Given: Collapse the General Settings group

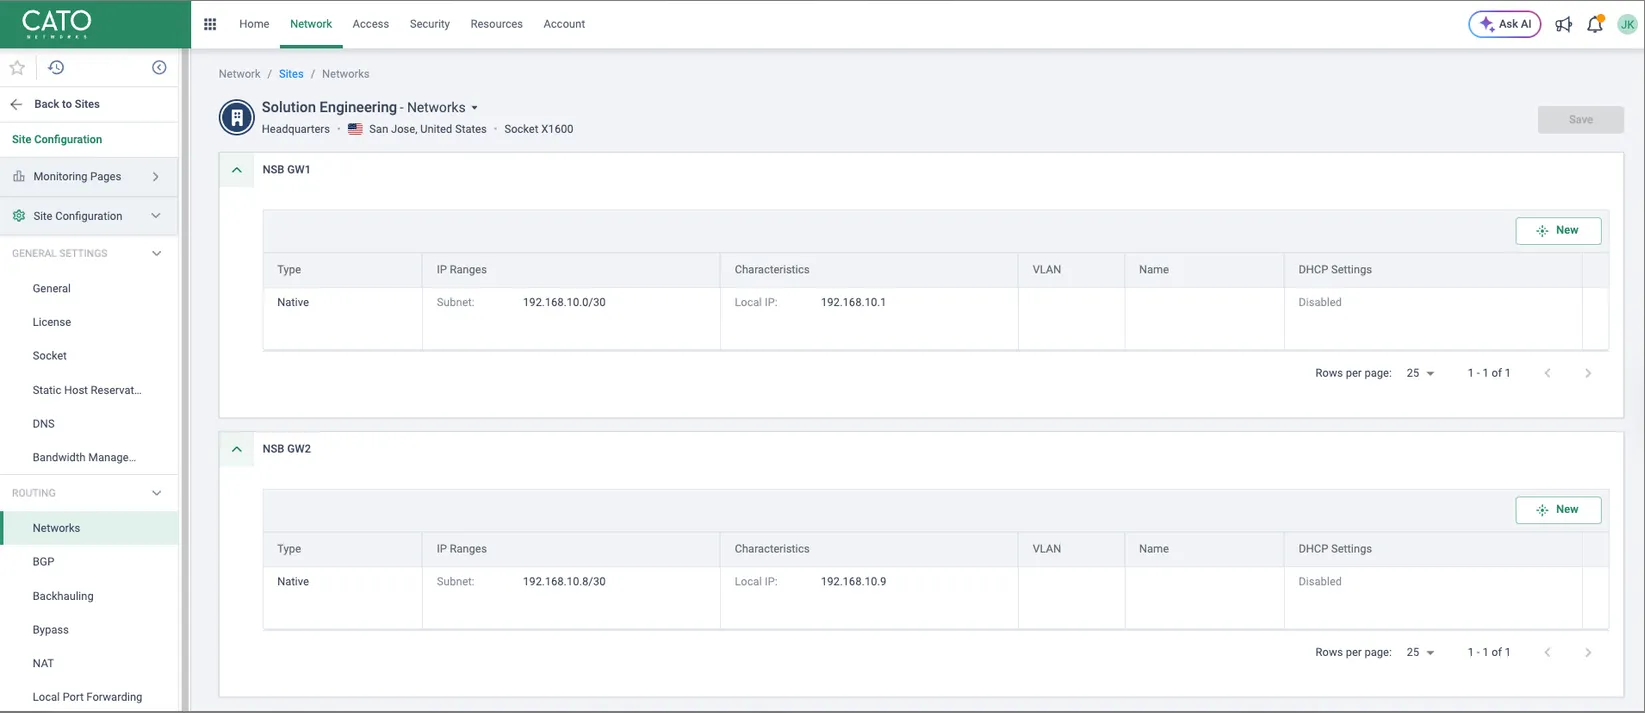Looking at the screenshot, I should pos(156,254).
